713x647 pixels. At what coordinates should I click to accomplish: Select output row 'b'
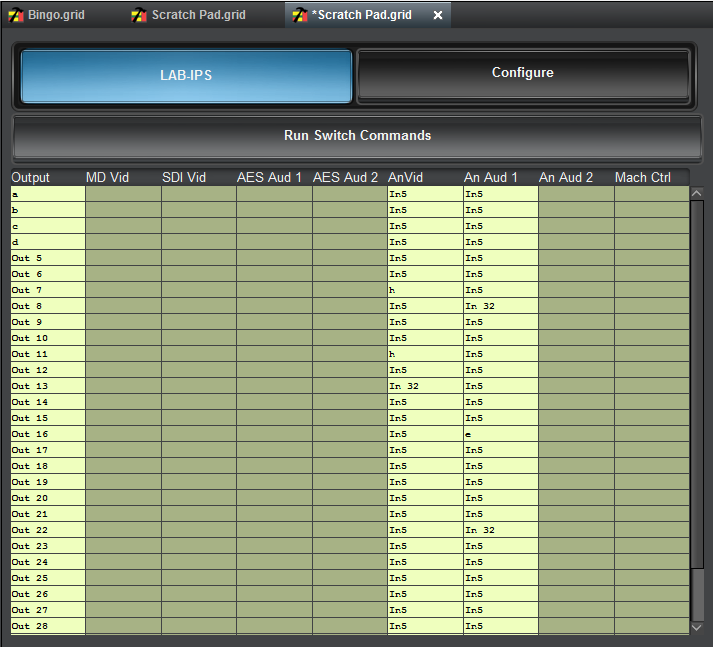[48, 210]
